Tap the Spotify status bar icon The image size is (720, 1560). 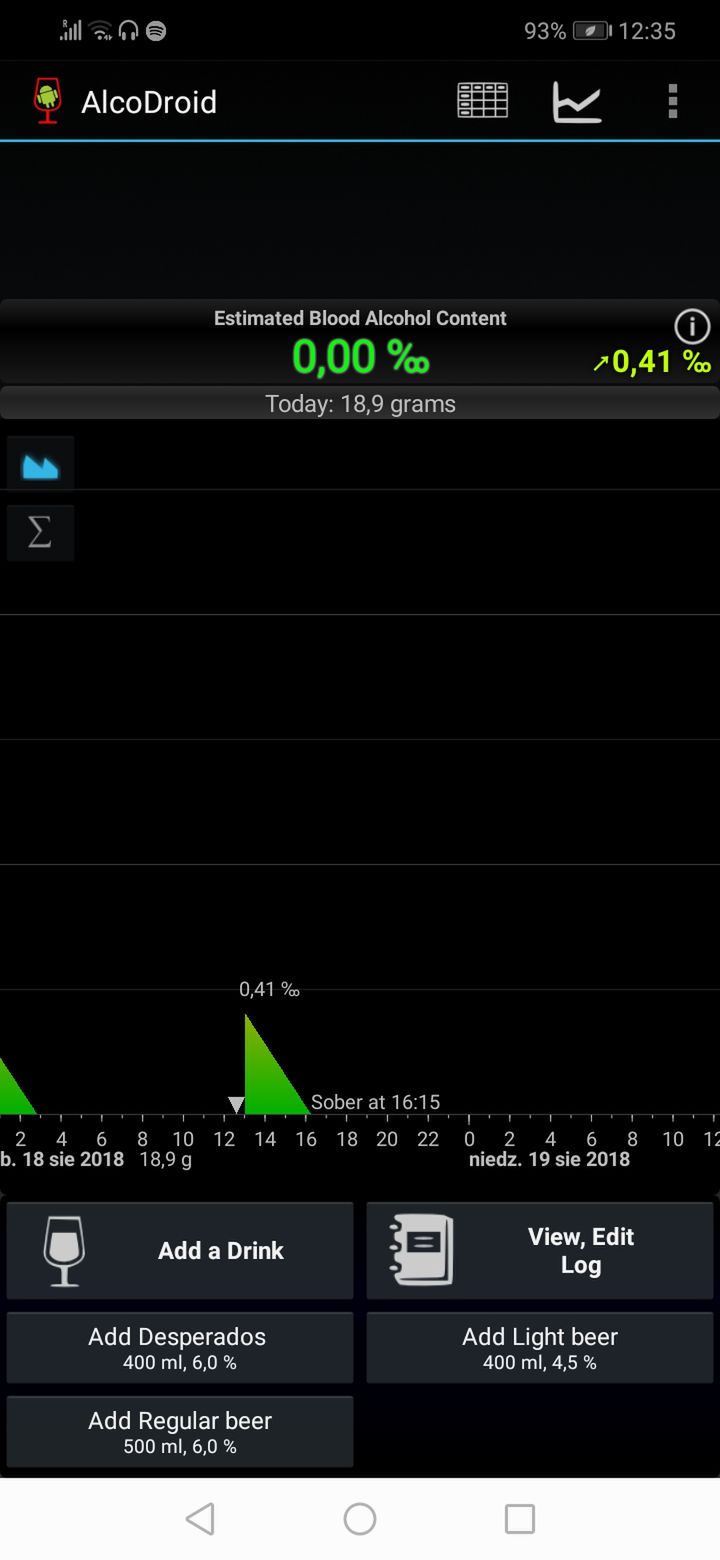[156, 31]
